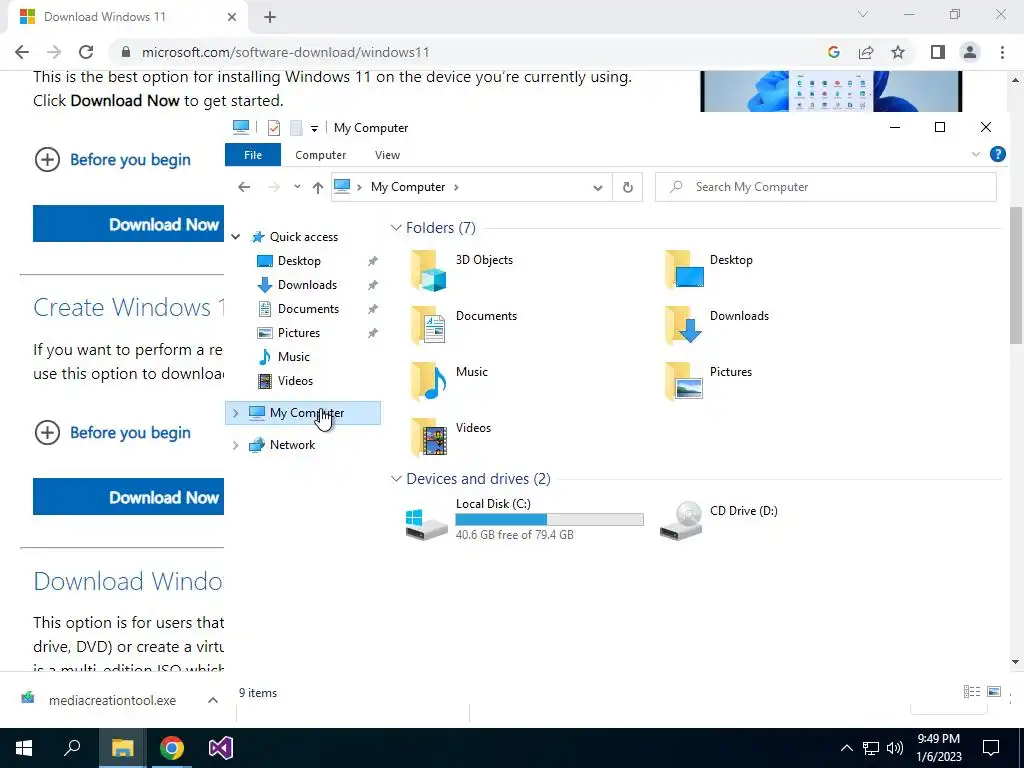
Task: Open the address bar history dropdown
Action: pyautogui.click(x=598, y=187)
